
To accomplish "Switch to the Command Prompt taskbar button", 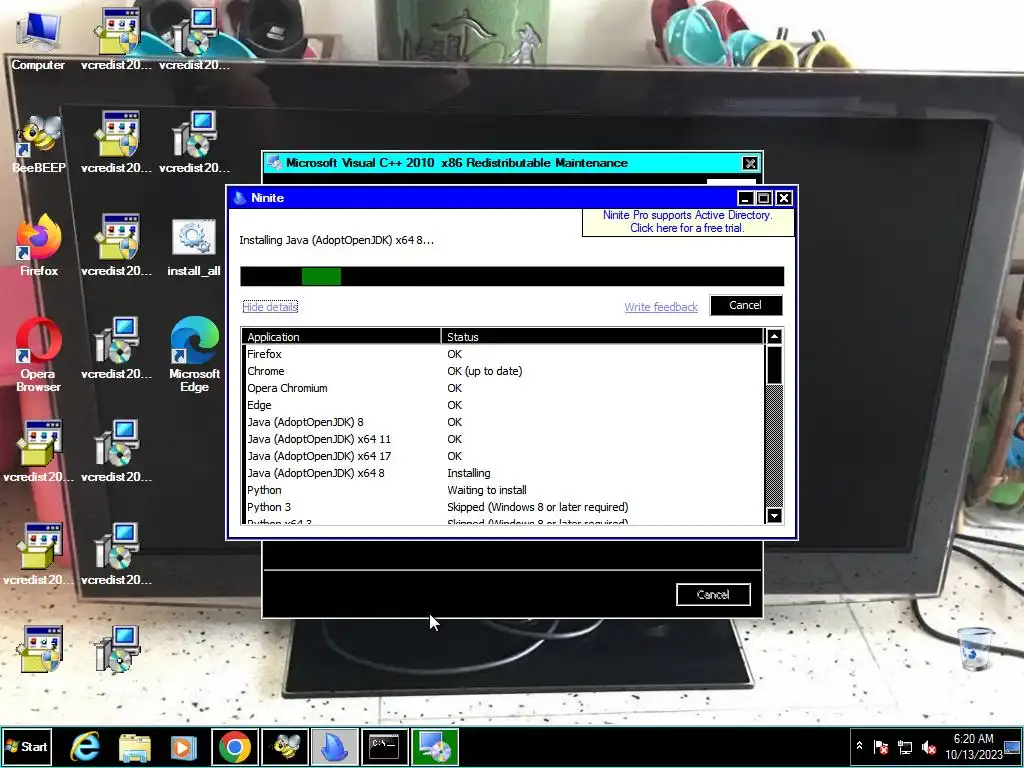I will pos(385,747).
